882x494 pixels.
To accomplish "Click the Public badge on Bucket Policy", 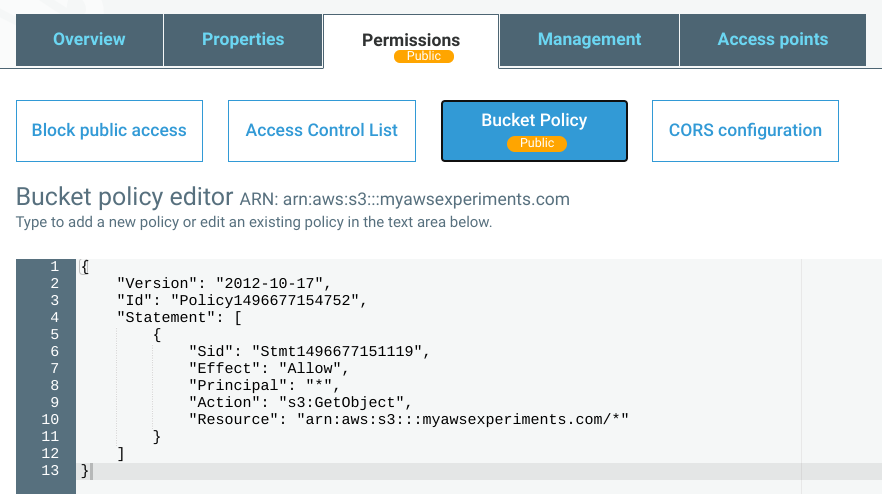I will click(x=537, y=143).
